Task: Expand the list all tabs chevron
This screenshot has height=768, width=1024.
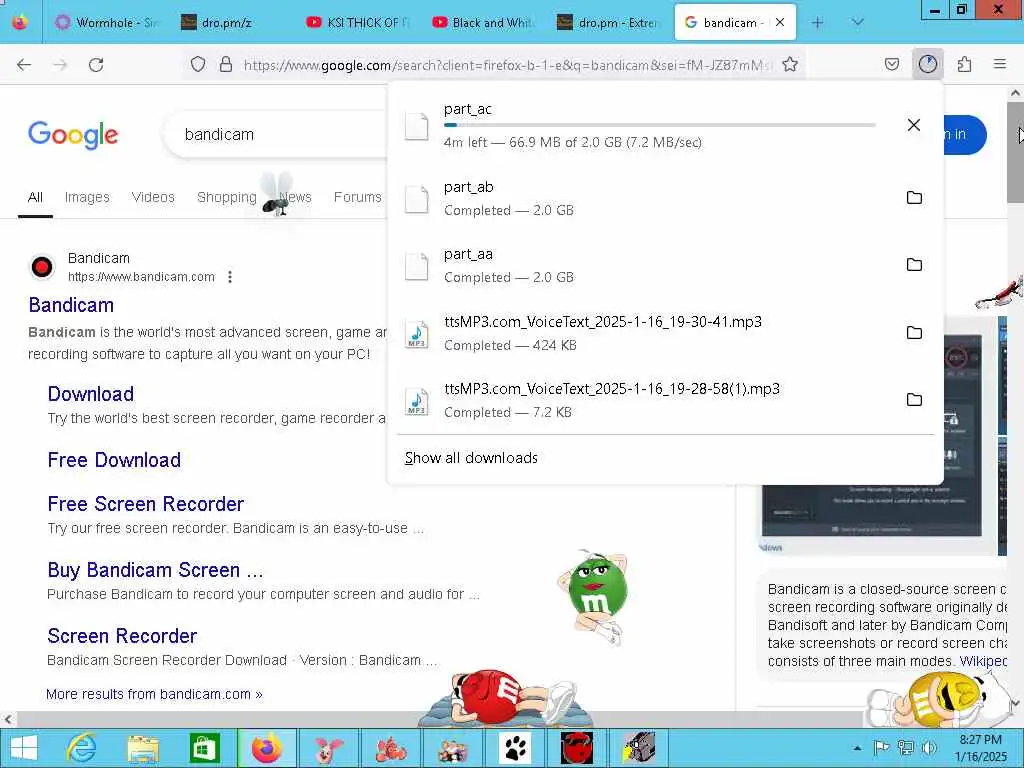Action: click(857, 23)
